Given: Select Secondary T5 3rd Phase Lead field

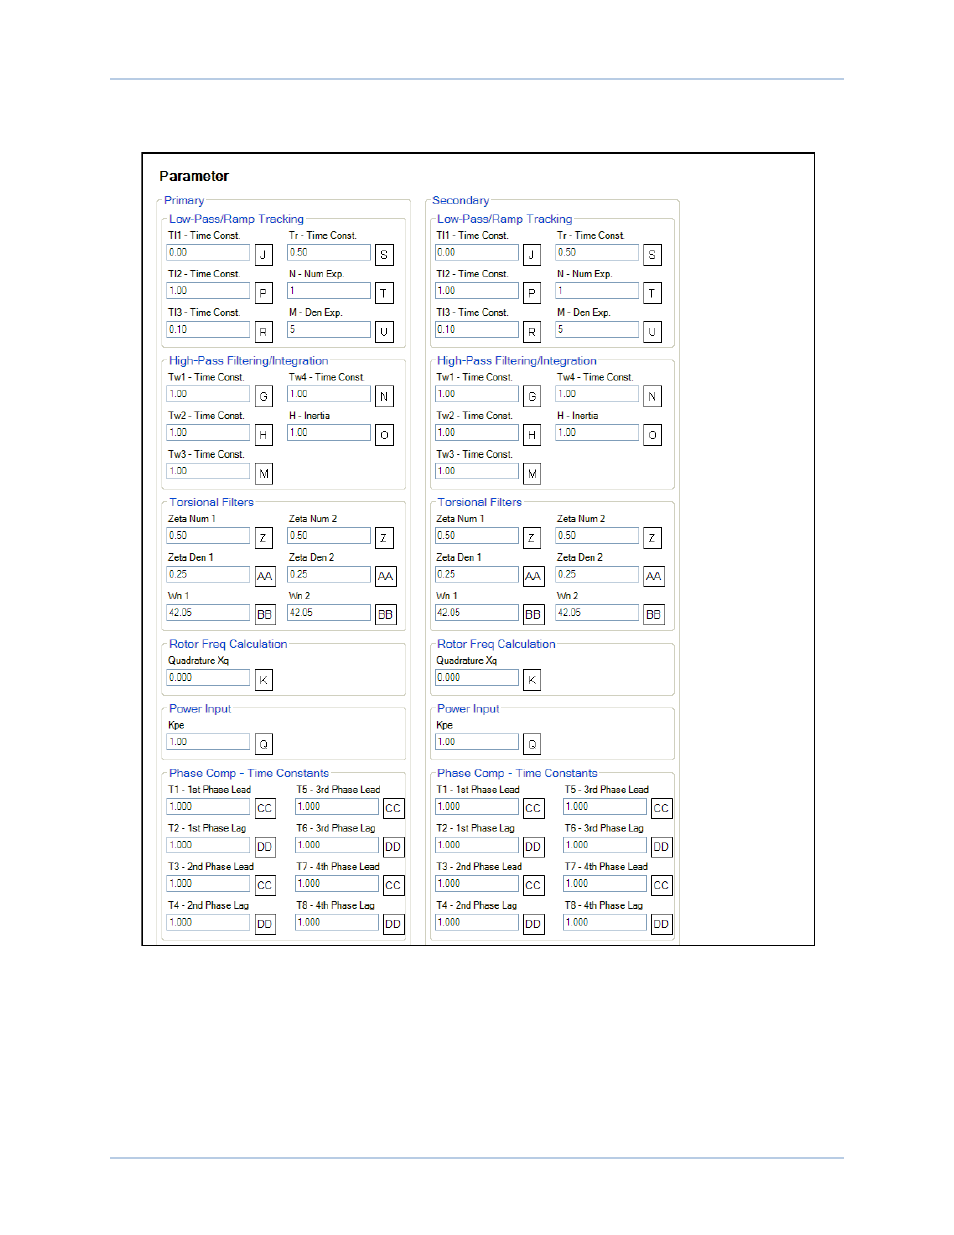Looking at the screenshot, I should tap(605, 807).
